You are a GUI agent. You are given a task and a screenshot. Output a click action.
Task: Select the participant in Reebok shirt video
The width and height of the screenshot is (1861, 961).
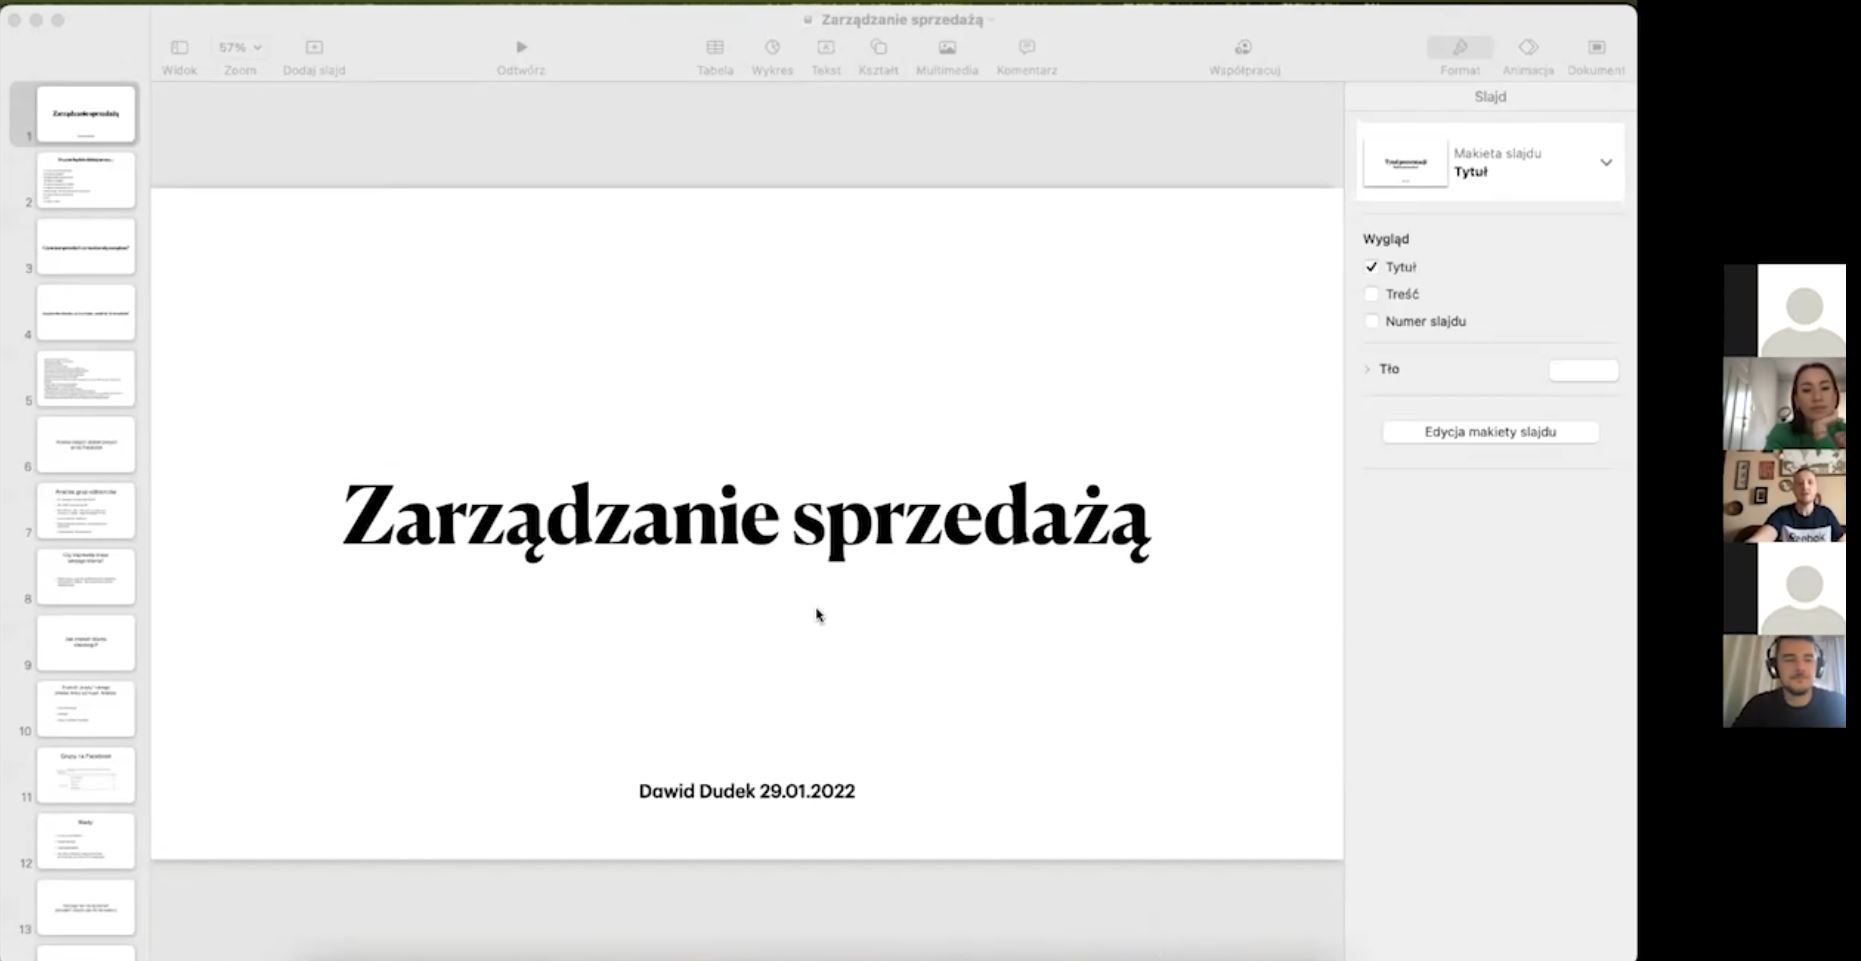(1785, 496)
